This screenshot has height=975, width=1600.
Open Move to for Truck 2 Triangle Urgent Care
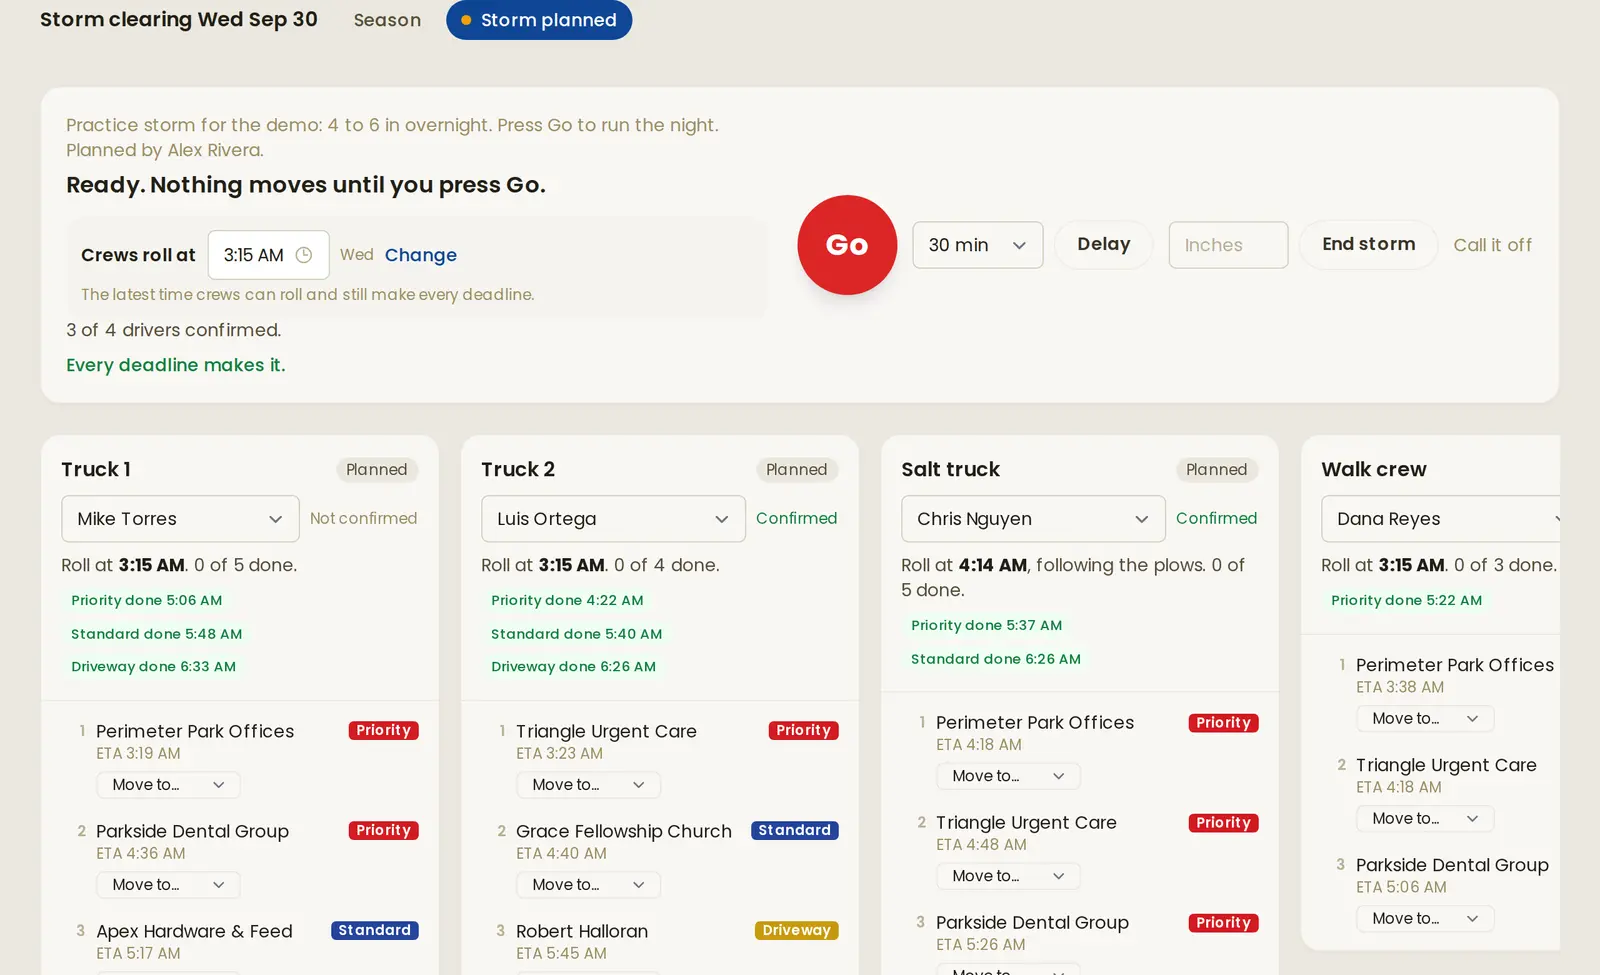tap(588, 785)
